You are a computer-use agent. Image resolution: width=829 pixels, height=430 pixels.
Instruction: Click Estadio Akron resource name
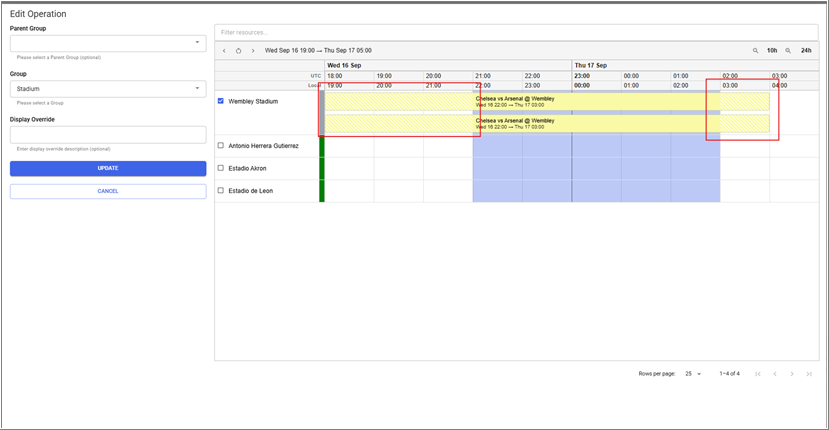point(247,169)
